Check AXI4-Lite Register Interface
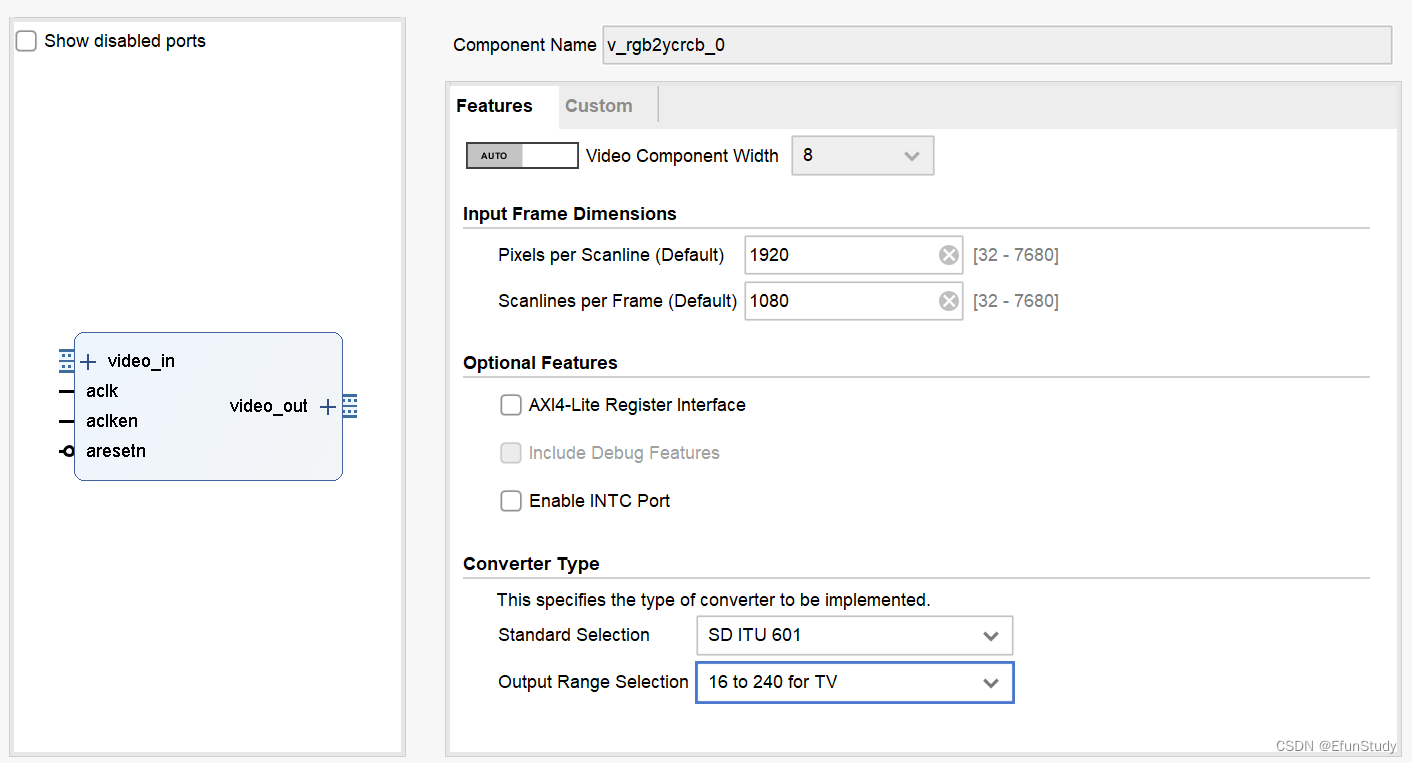 click(511, 405)
